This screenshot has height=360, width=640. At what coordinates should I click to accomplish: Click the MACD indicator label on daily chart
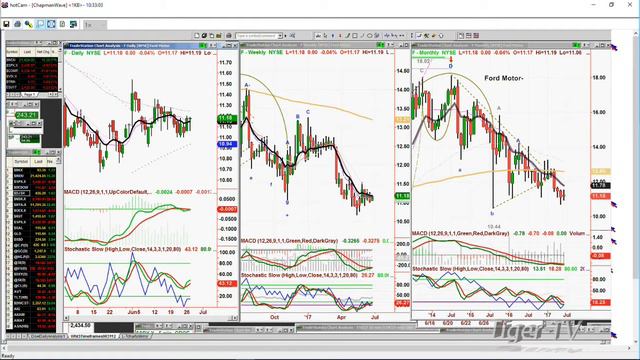pos(108,192)
